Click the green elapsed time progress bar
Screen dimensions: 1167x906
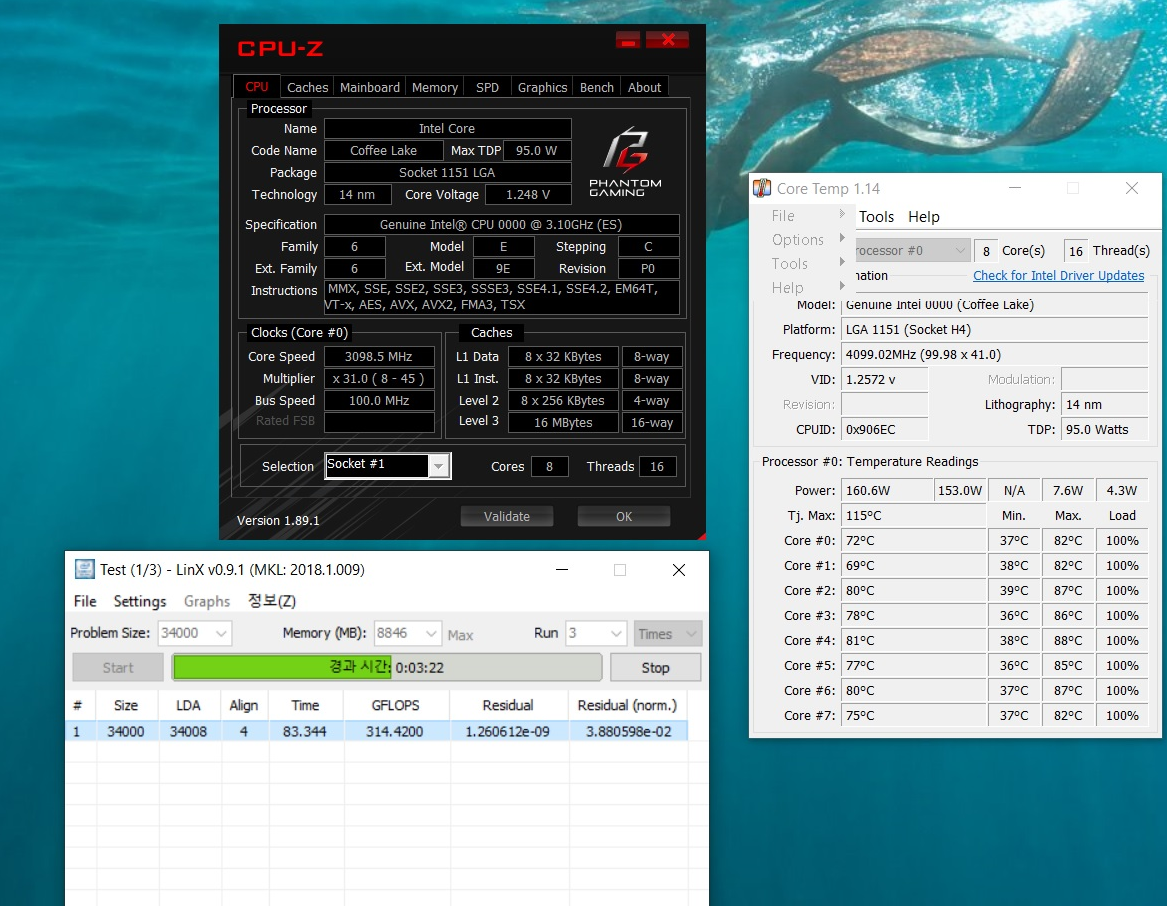[387, 667]
